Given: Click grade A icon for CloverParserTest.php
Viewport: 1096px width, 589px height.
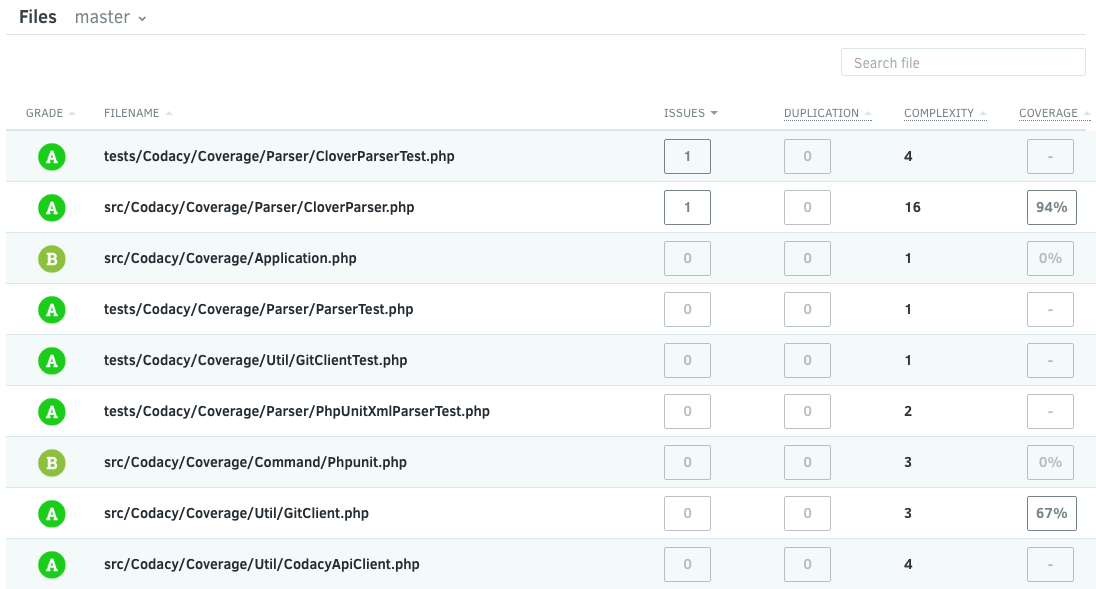Looking at the screenshot, I should coord(52,157).
